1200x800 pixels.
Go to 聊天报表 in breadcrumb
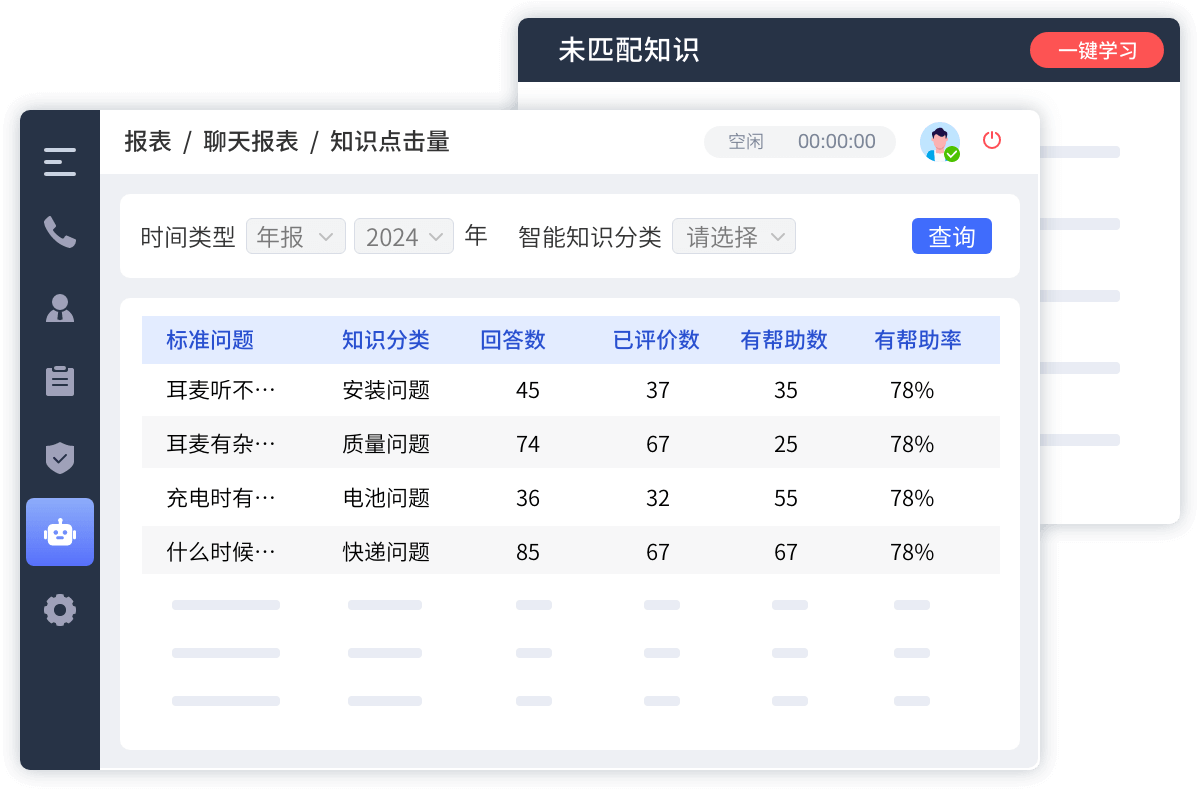point(251,141)
